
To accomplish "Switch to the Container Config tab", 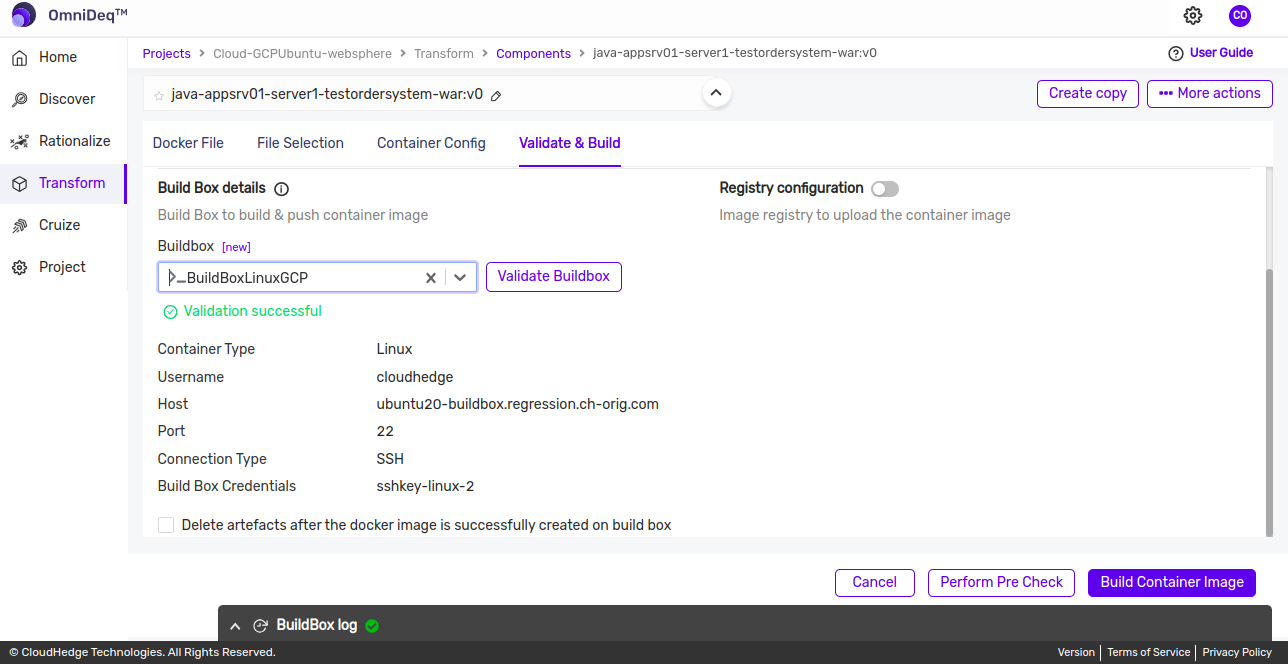I will coord(431,143).
